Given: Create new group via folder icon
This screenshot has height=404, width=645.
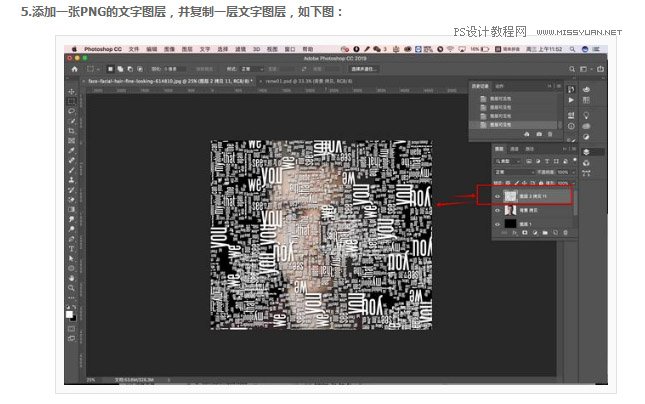Looking at the screenshot, I should tap(545, 233).
